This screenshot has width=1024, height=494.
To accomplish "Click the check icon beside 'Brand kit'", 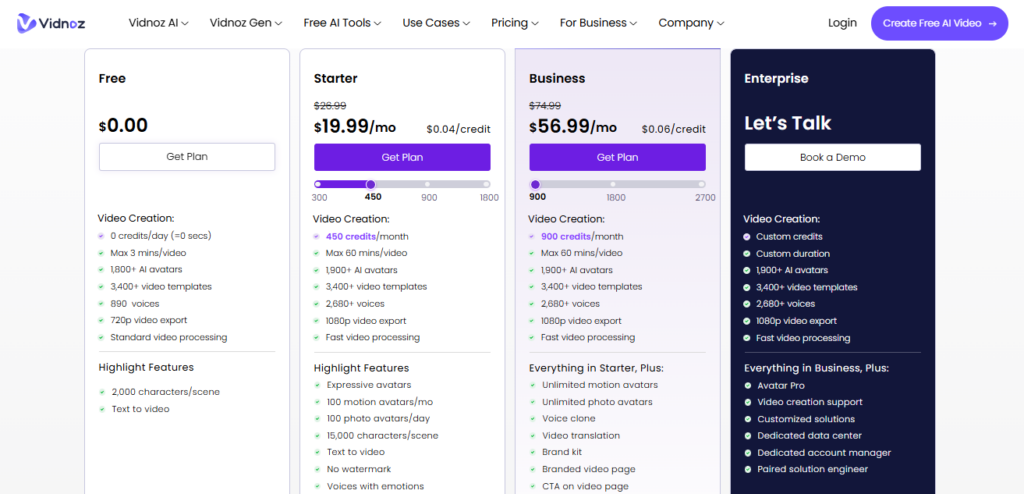I will coord(533,452).
